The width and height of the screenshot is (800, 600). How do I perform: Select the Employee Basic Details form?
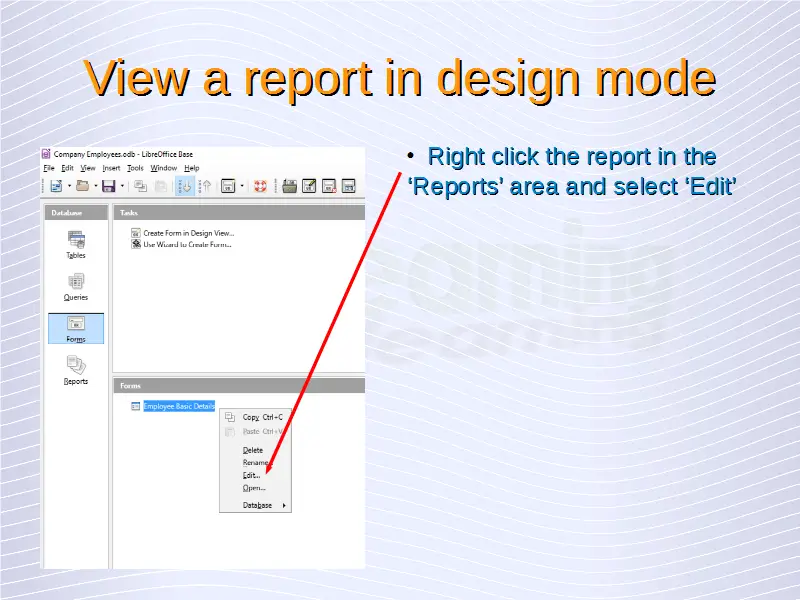pyautogui.click(x=178, y=406)
